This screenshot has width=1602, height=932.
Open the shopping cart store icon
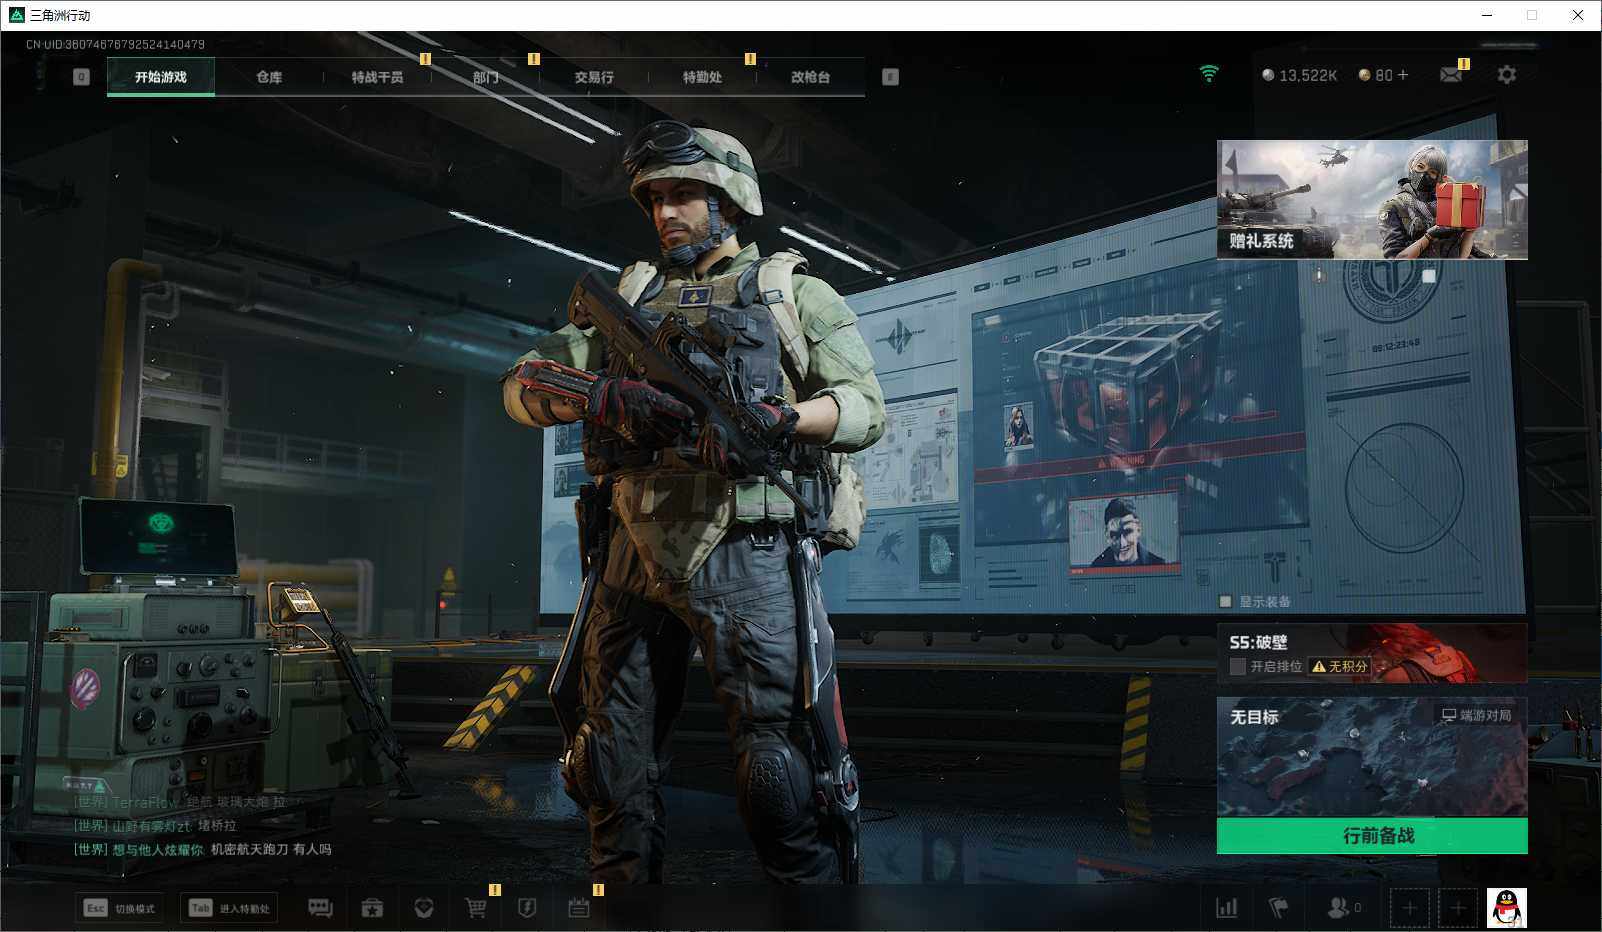[x=476, y=908]
